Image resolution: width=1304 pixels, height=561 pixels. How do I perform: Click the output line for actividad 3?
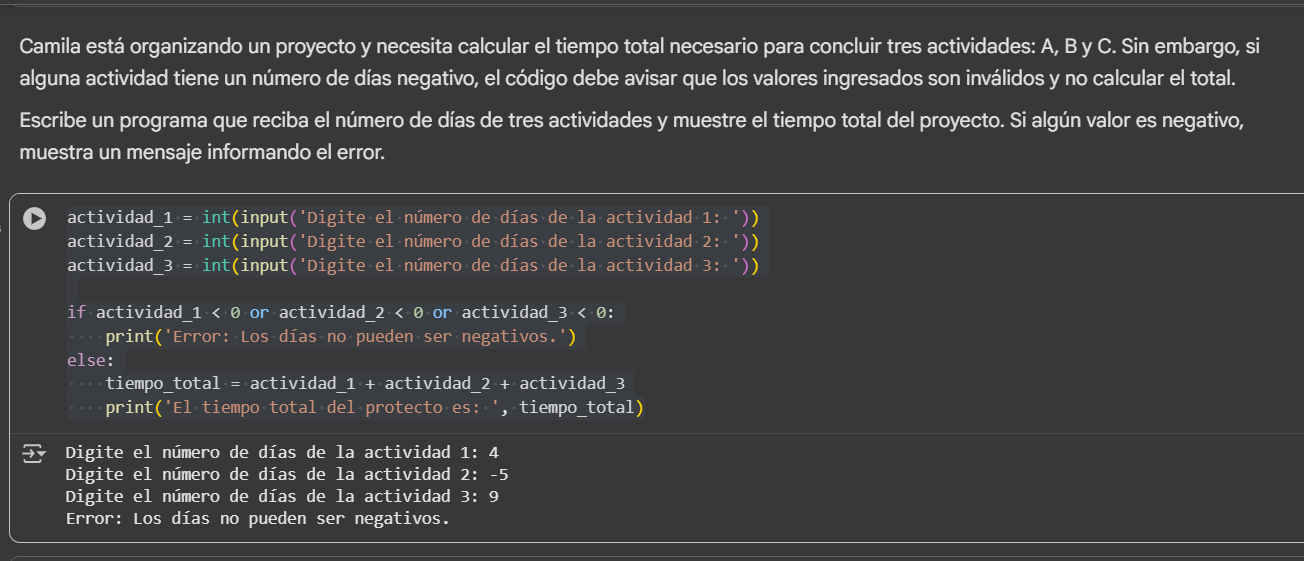tap(281, 496)
